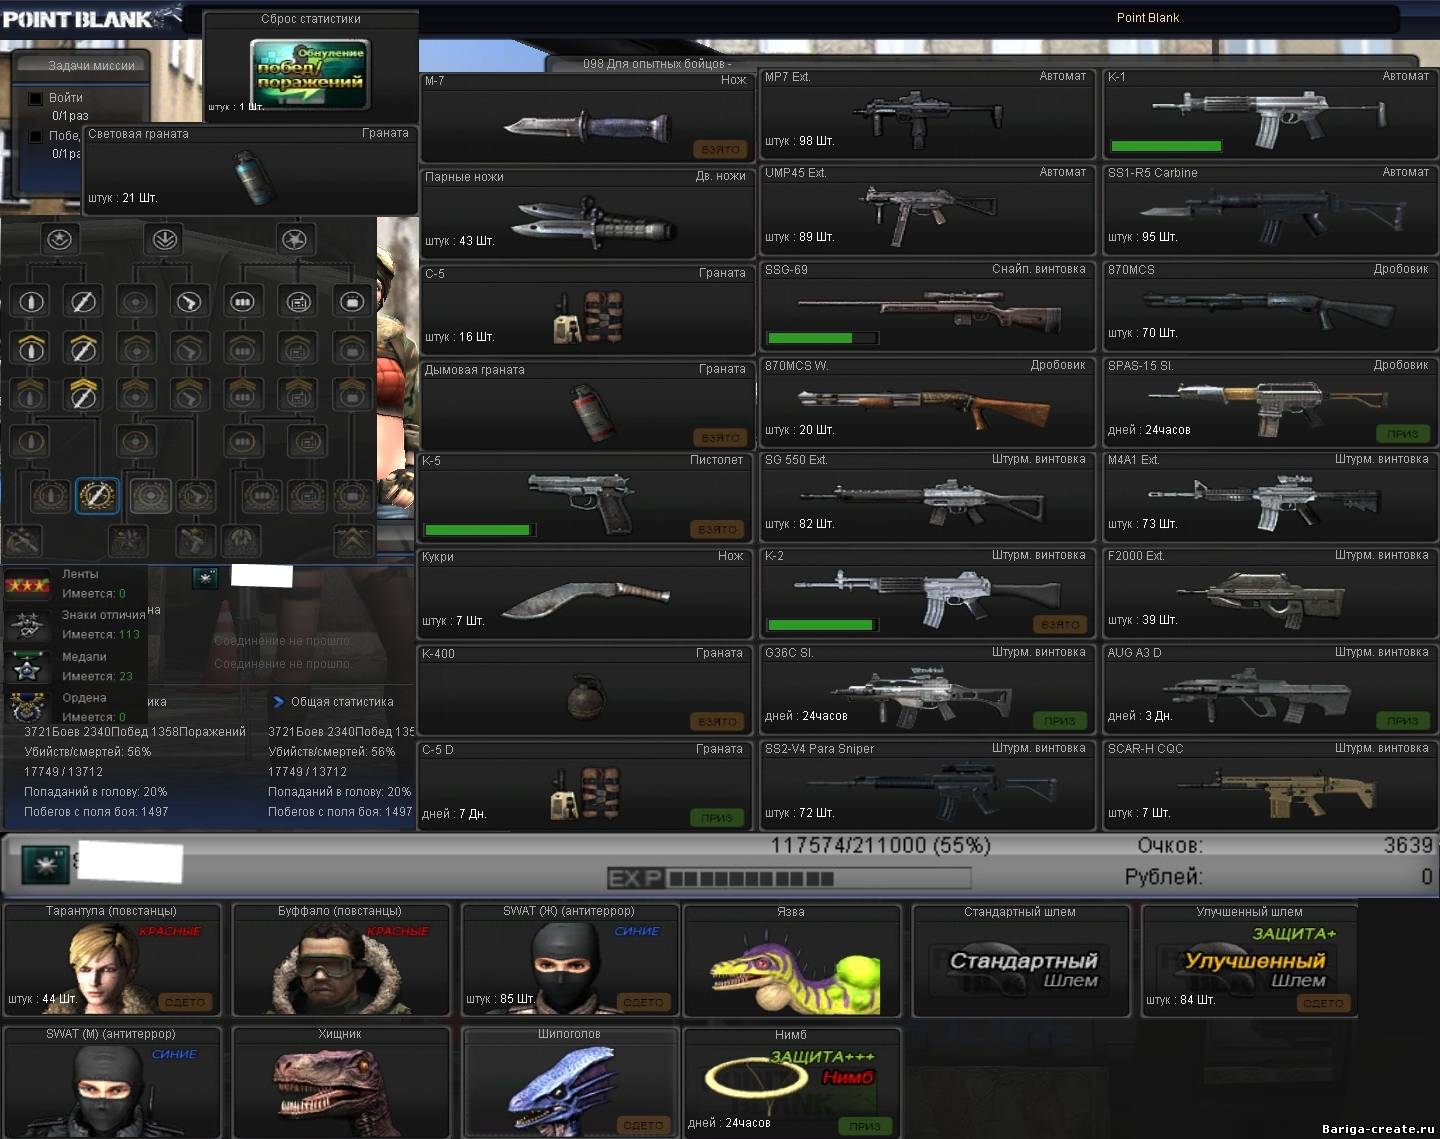Click the Ленты ribbon icon
1440x1139 pixels.
27,585
